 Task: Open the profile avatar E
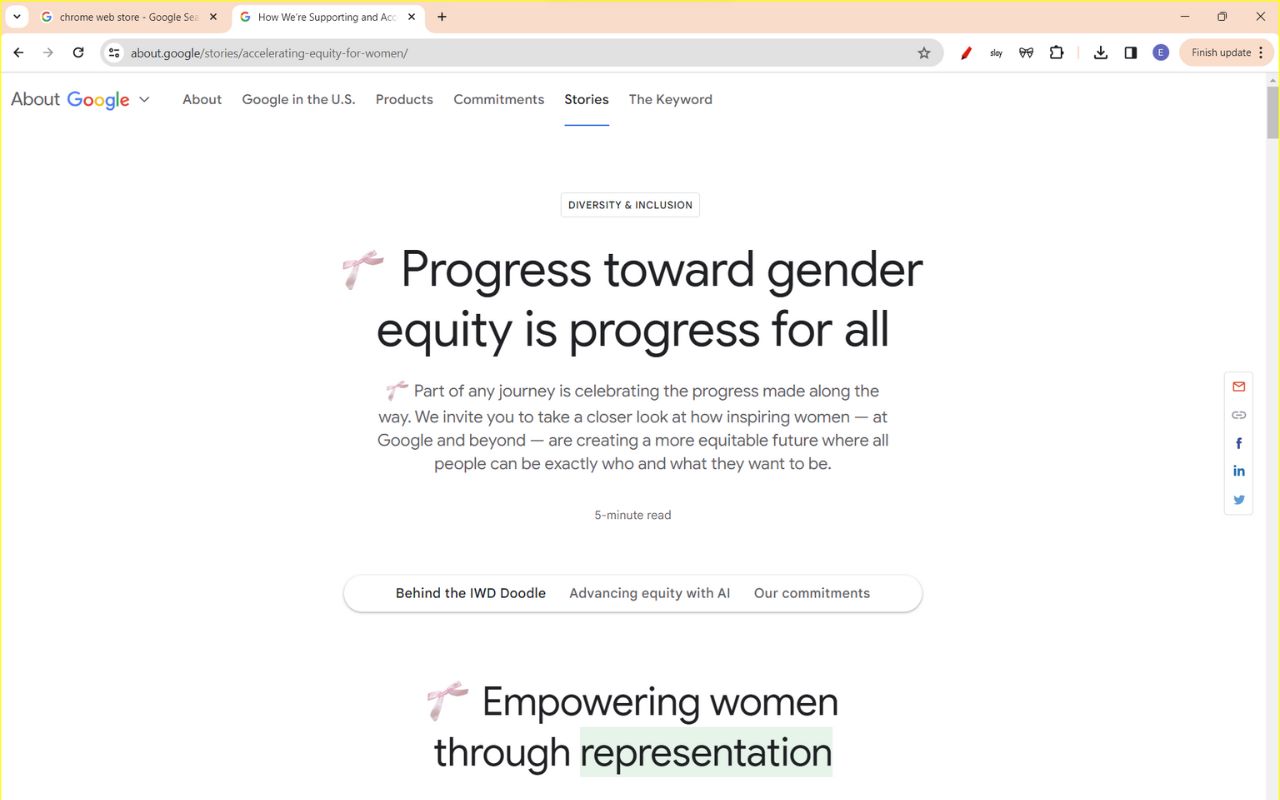tap(1161, 53)
